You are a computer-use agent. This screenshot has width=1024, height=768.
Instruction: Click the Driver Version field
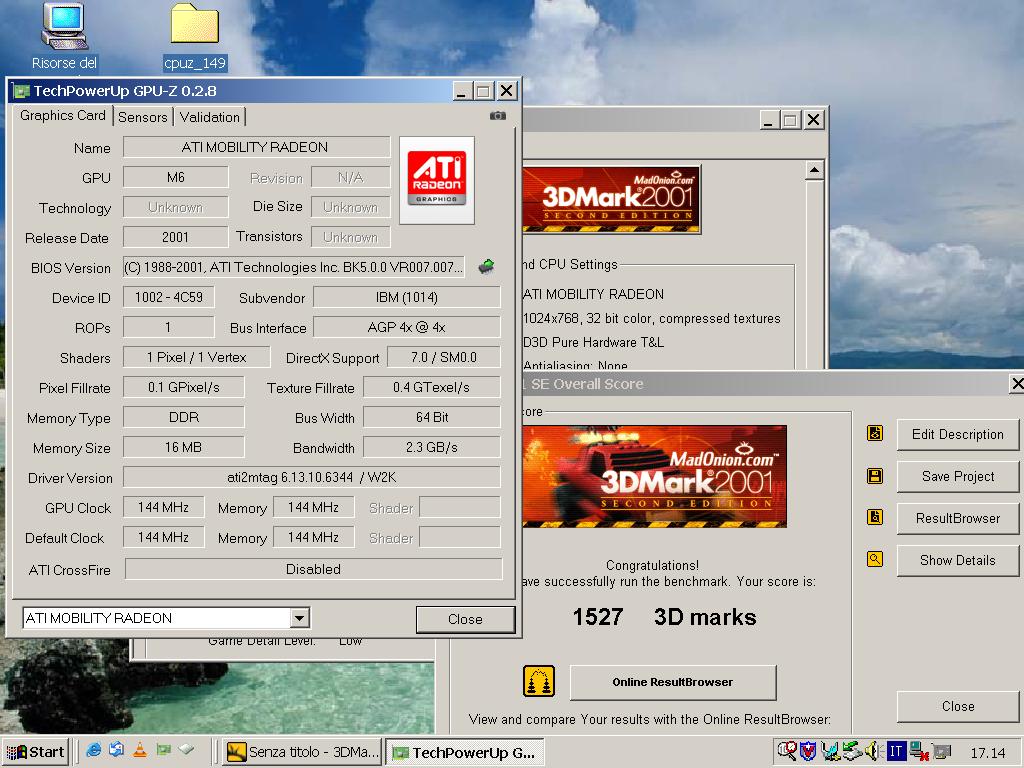coord(312,477)
